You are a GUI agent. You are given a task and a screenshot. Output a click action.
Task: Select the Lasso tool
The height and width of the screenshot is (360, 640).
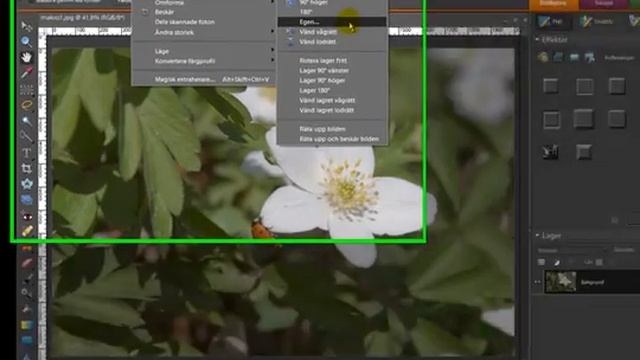[x=27, y=105]
